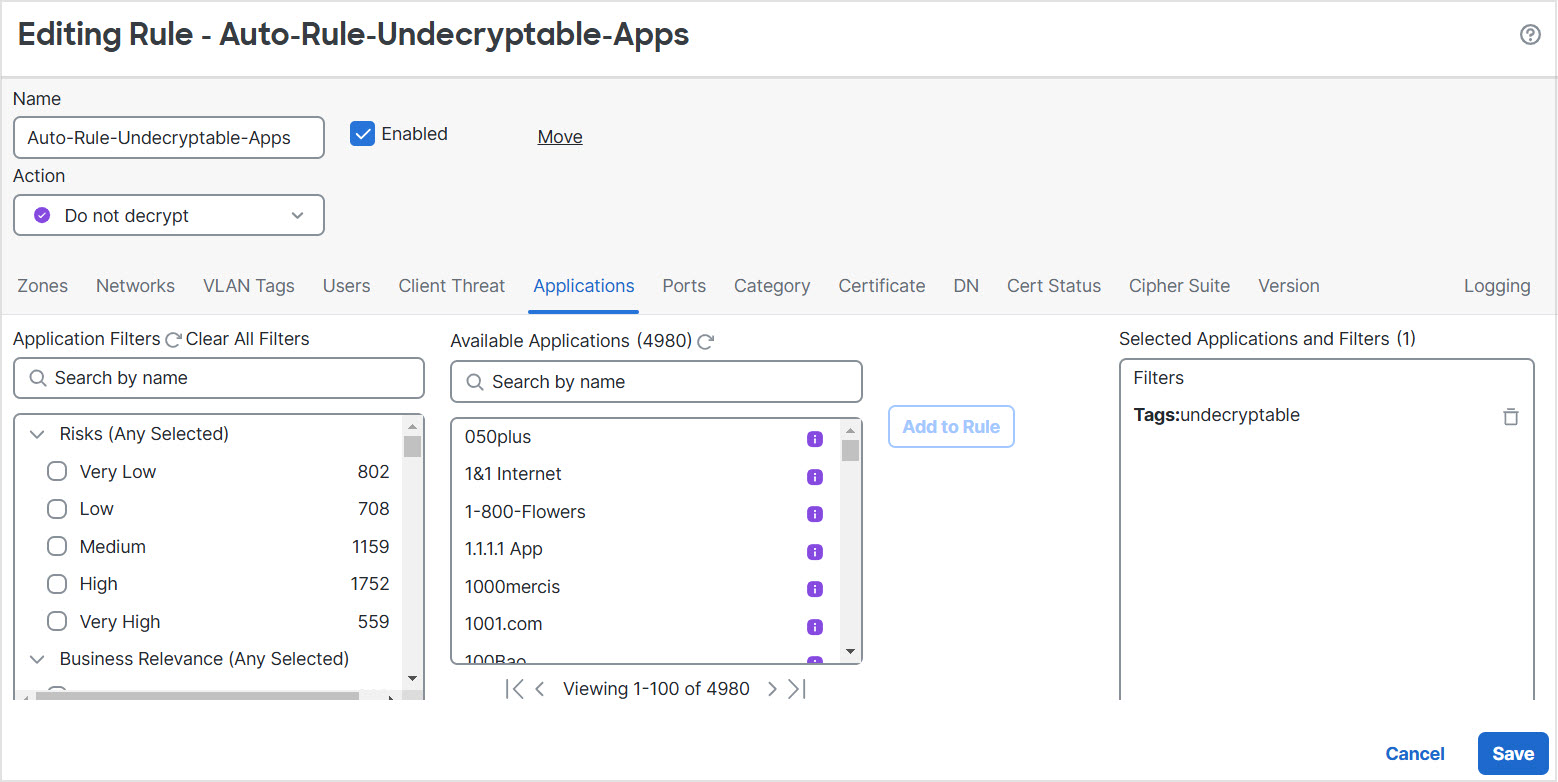
Task: Expand the Business Relevance section
Action: [37, 659]
